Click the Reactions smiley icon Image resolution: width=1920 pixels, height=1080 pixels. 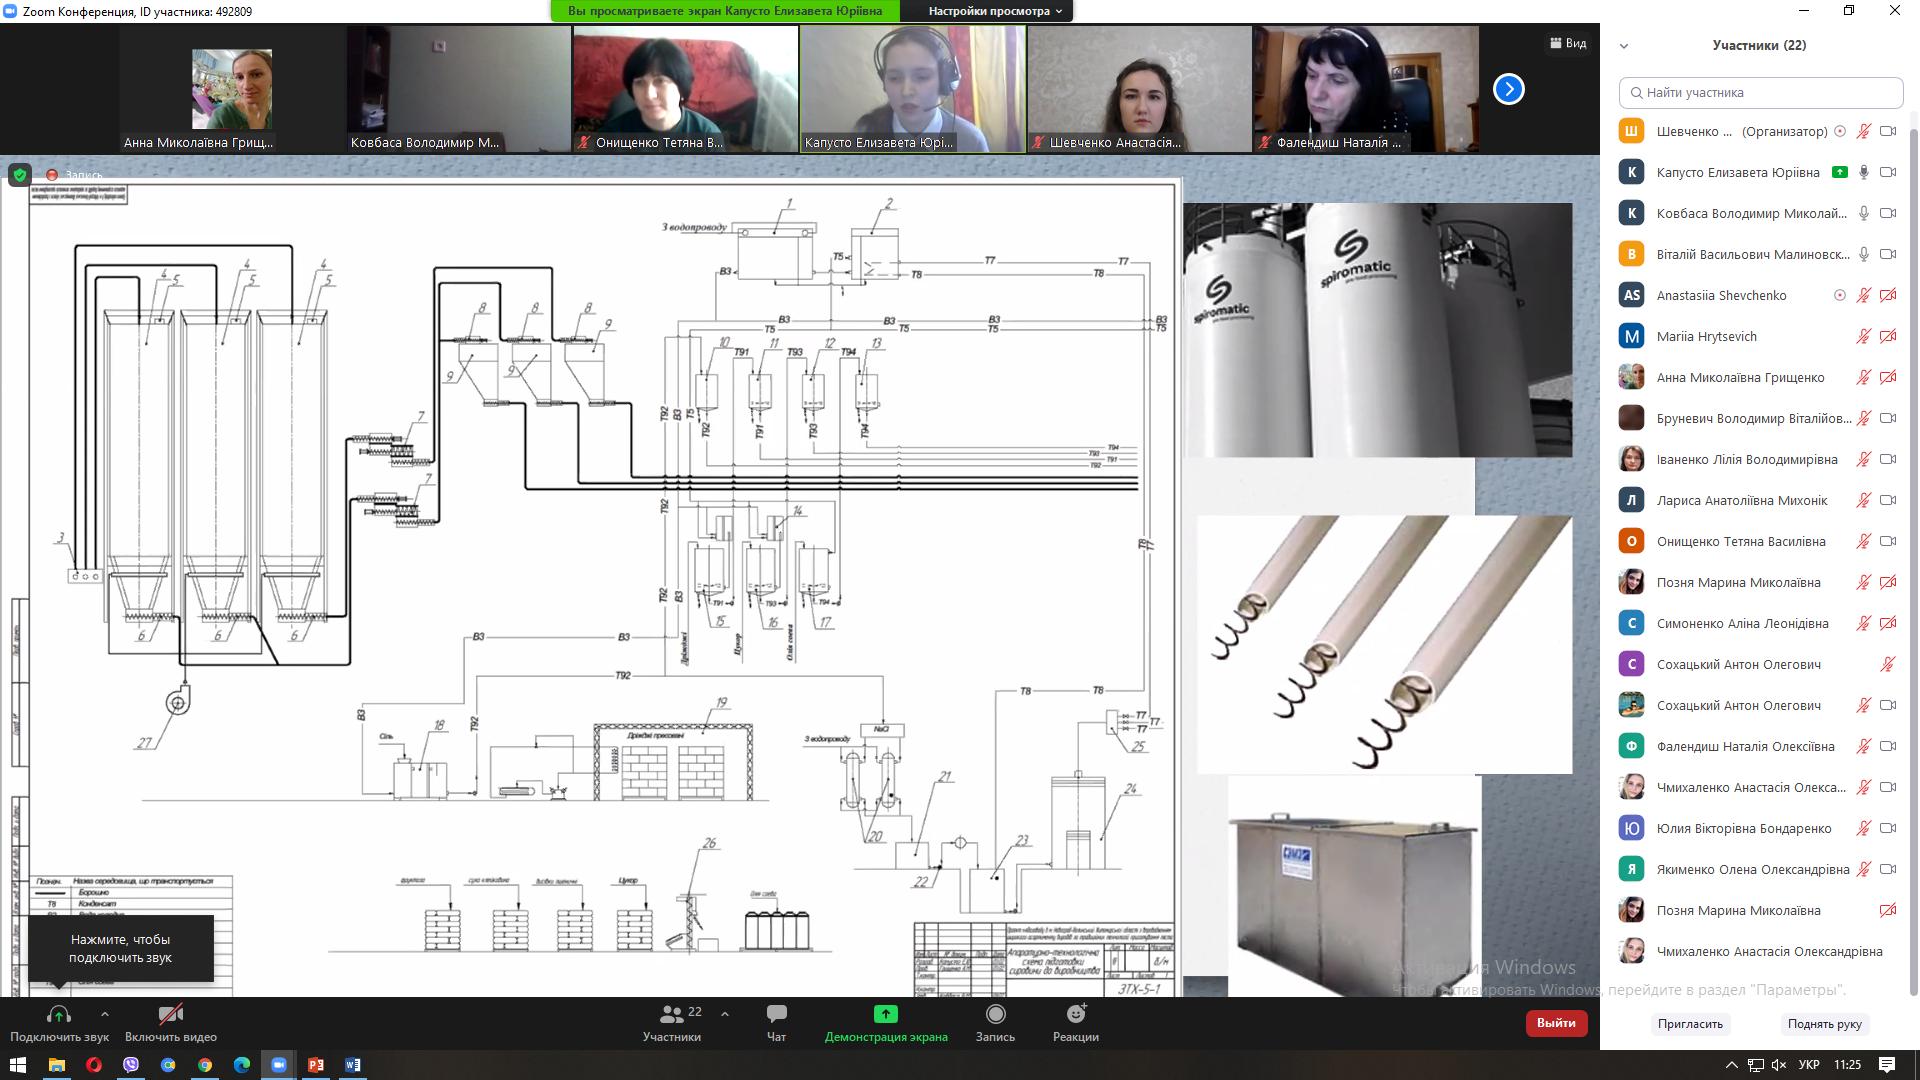tap(1075, 1014)
